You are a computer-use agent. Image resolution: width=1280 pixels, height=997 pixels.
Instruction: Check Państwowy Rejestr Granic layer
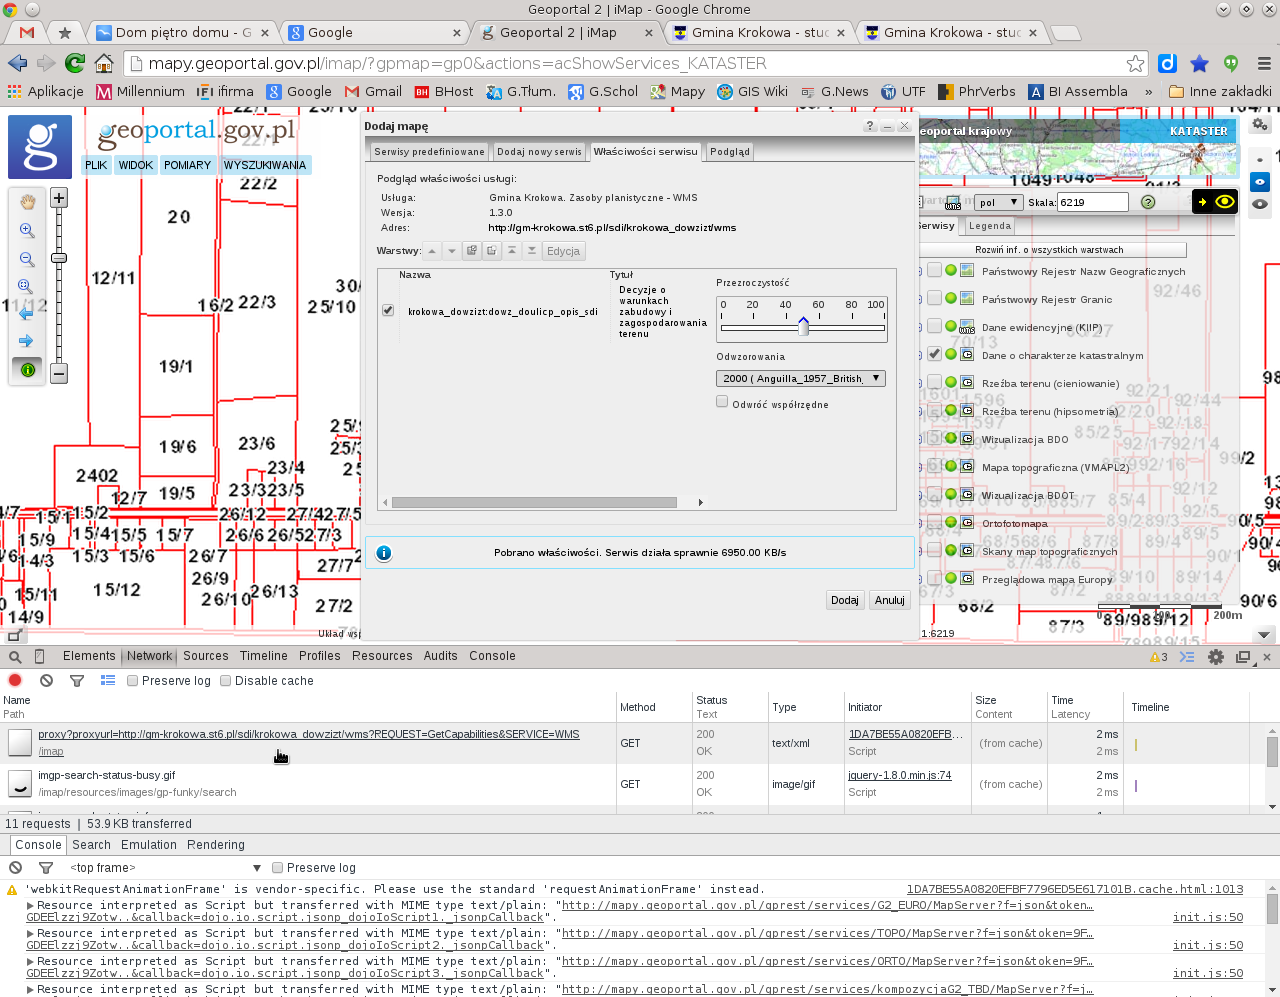[x=934, y=298]
